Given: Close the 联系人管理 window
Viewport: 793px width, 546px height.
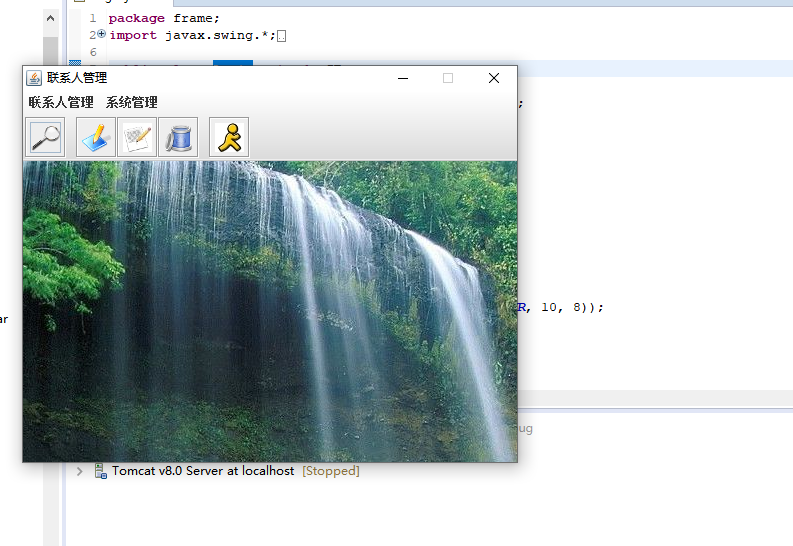Looking at the screenshot, I should tap(494, 78).
